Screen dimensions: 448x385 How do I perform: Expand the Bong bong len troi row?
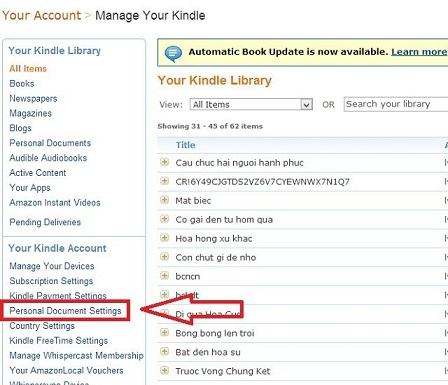(164, 332)
